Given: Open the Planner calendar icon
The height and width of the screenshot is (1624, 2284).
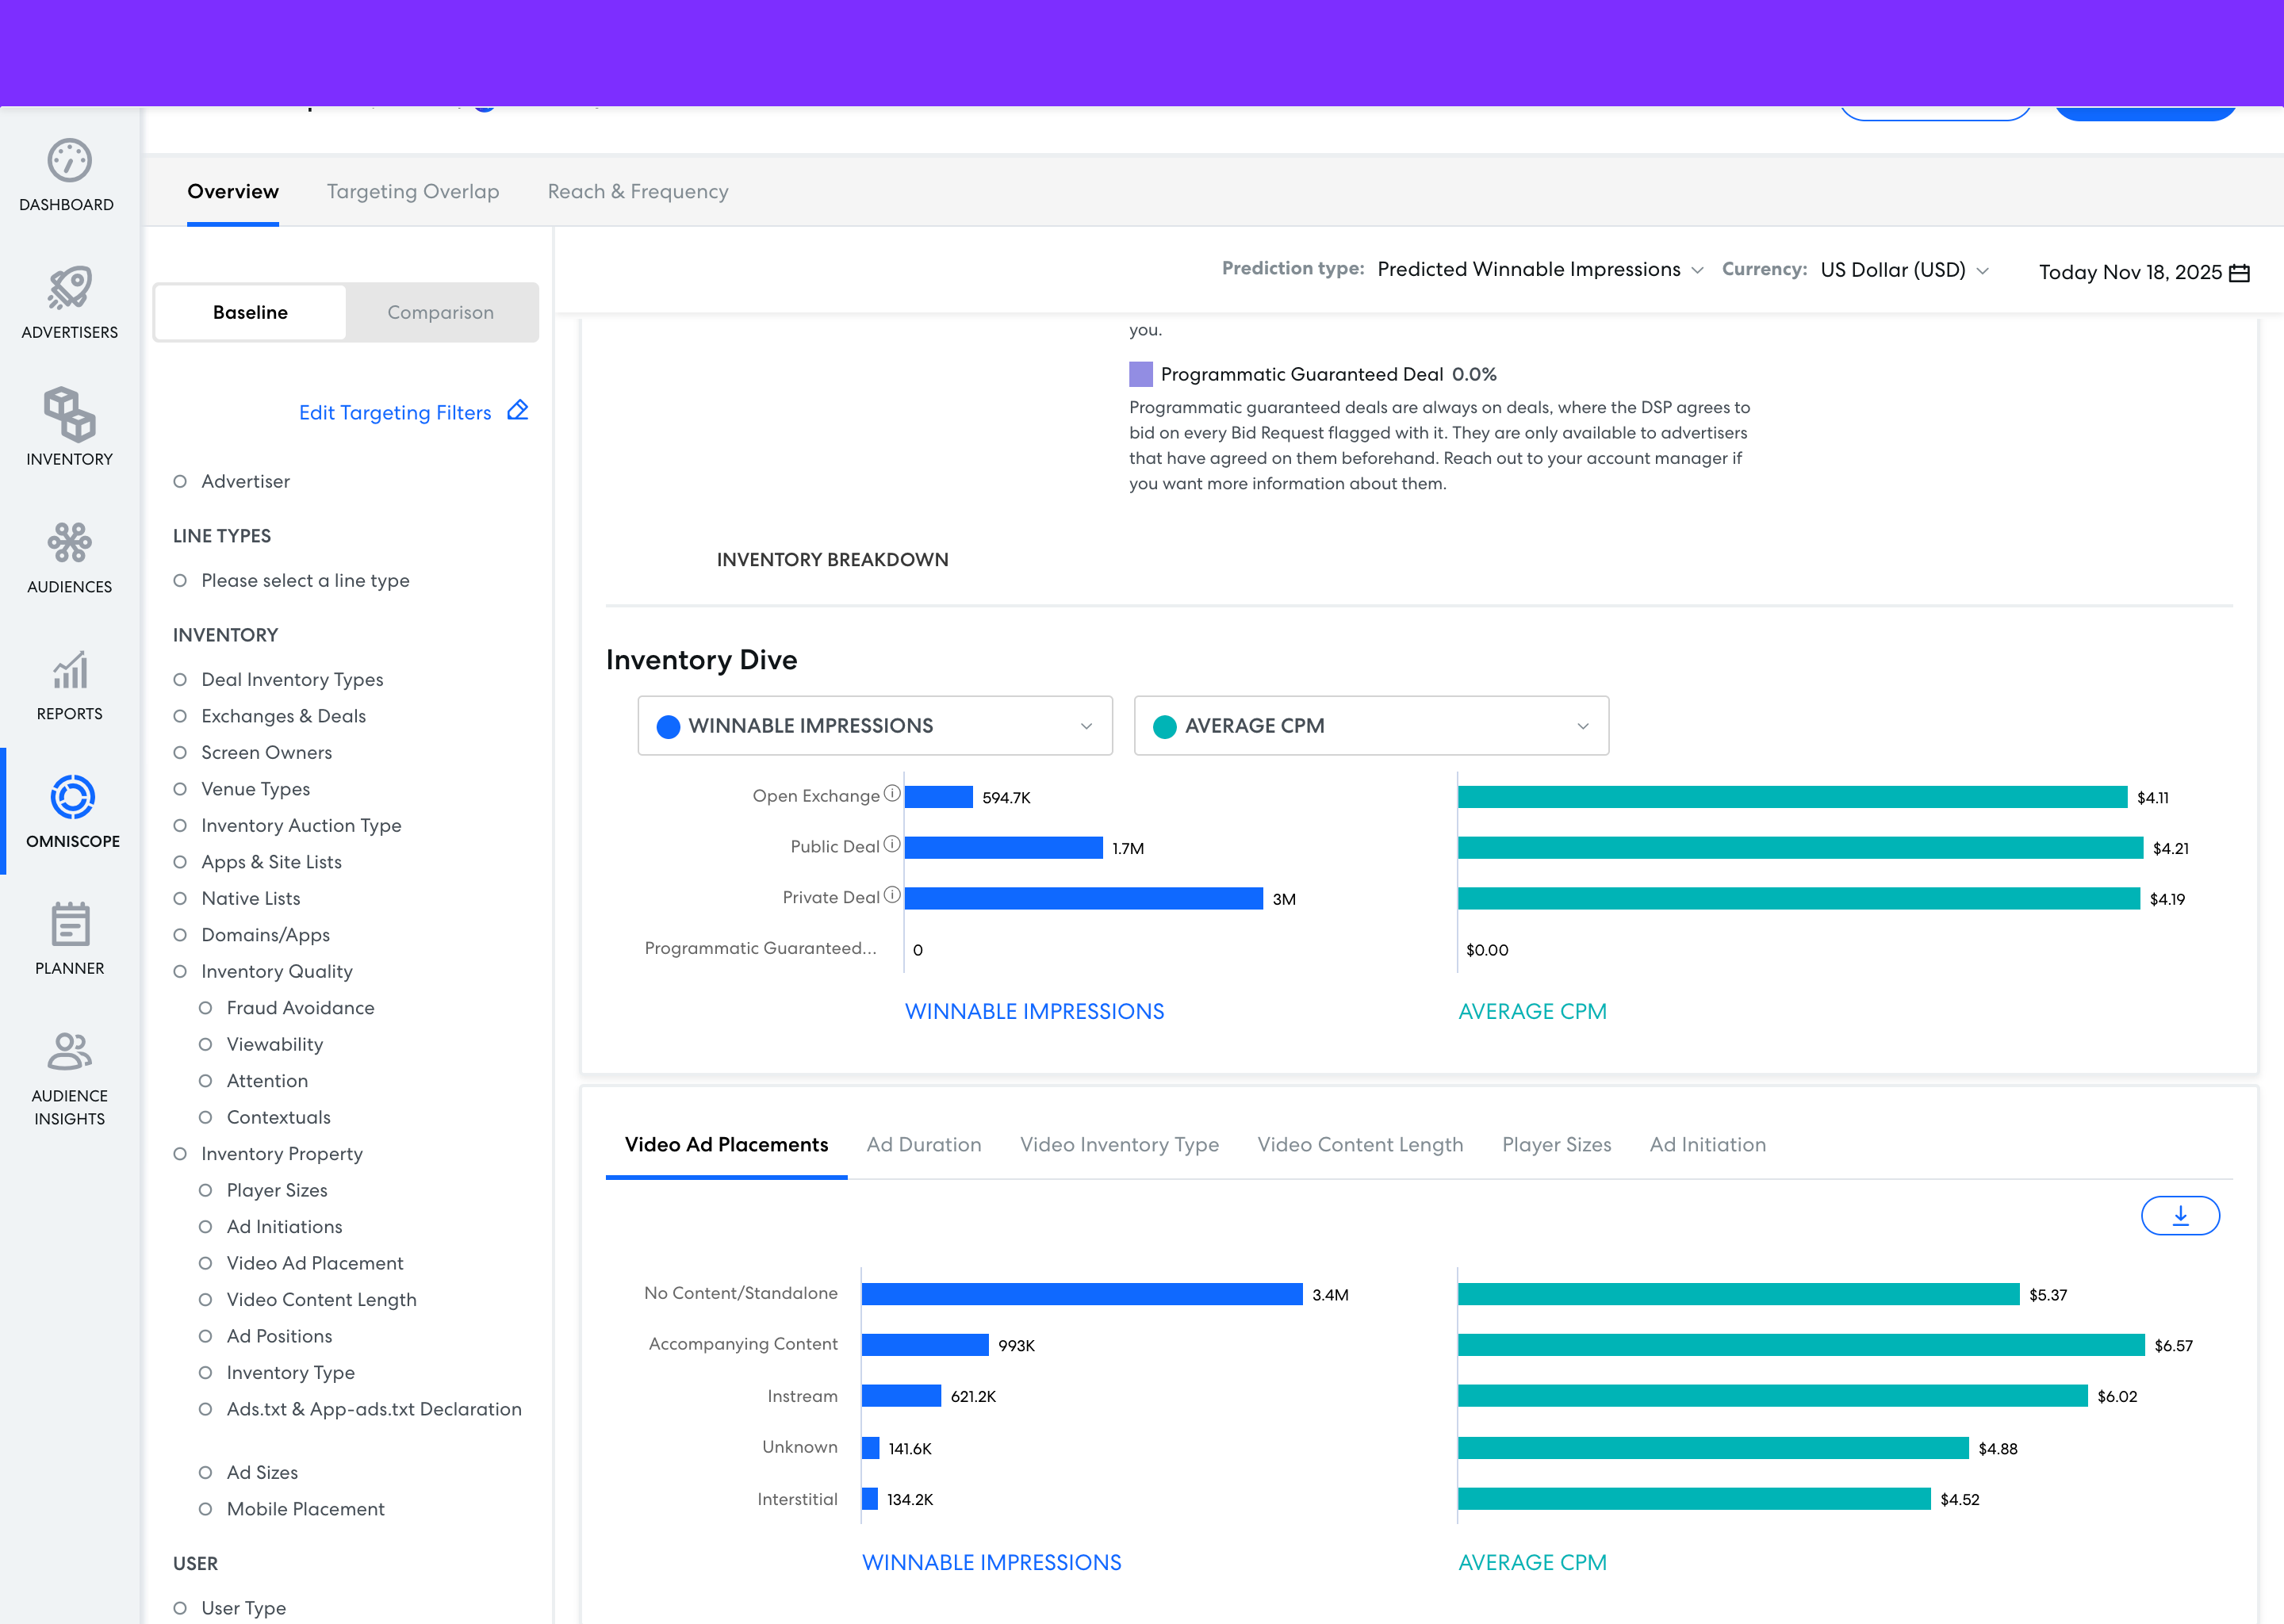Looking at the screenshot, I should 69,925.
